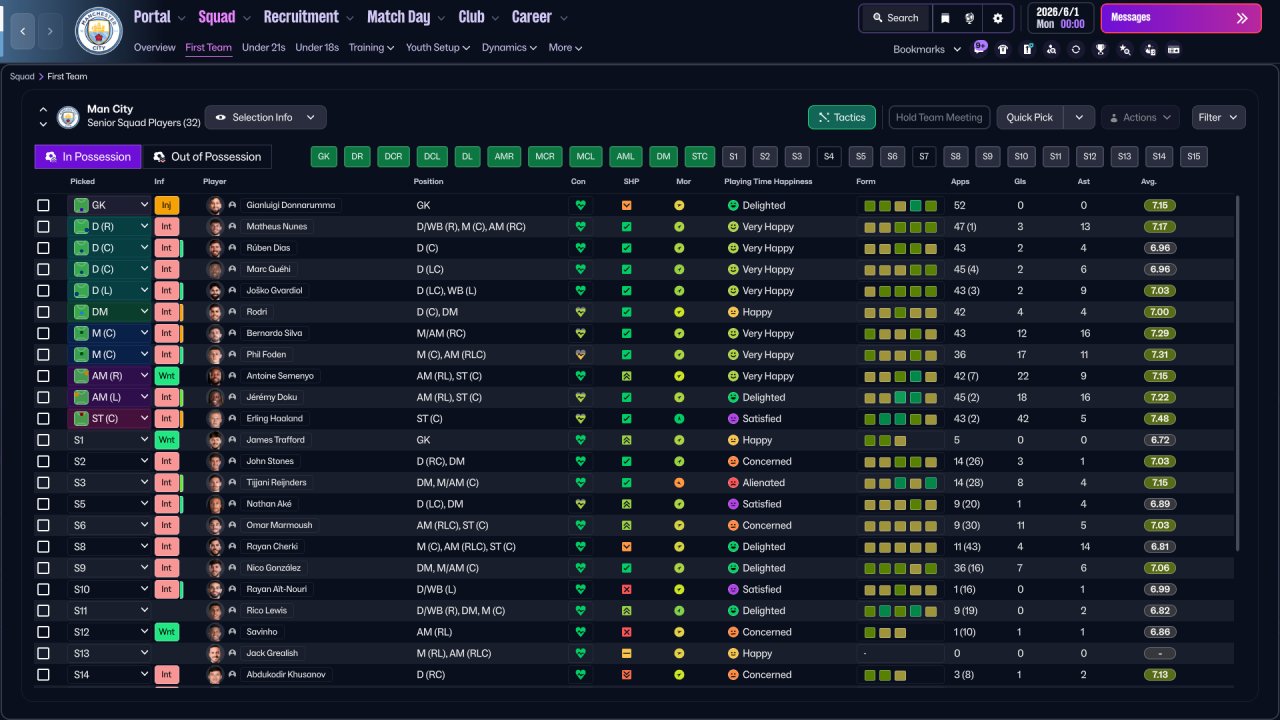Click Bernardo Silva's 7.29 average rating pill
This screenshot has width=1280, height=720.
pos(1160,333)
